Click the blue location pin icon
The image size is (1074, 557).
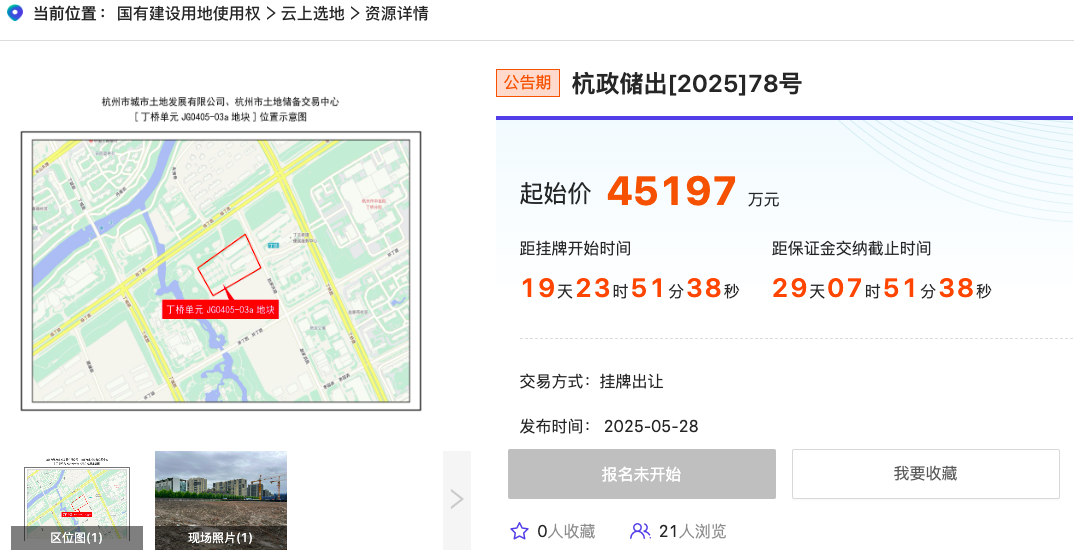[14, 13]
